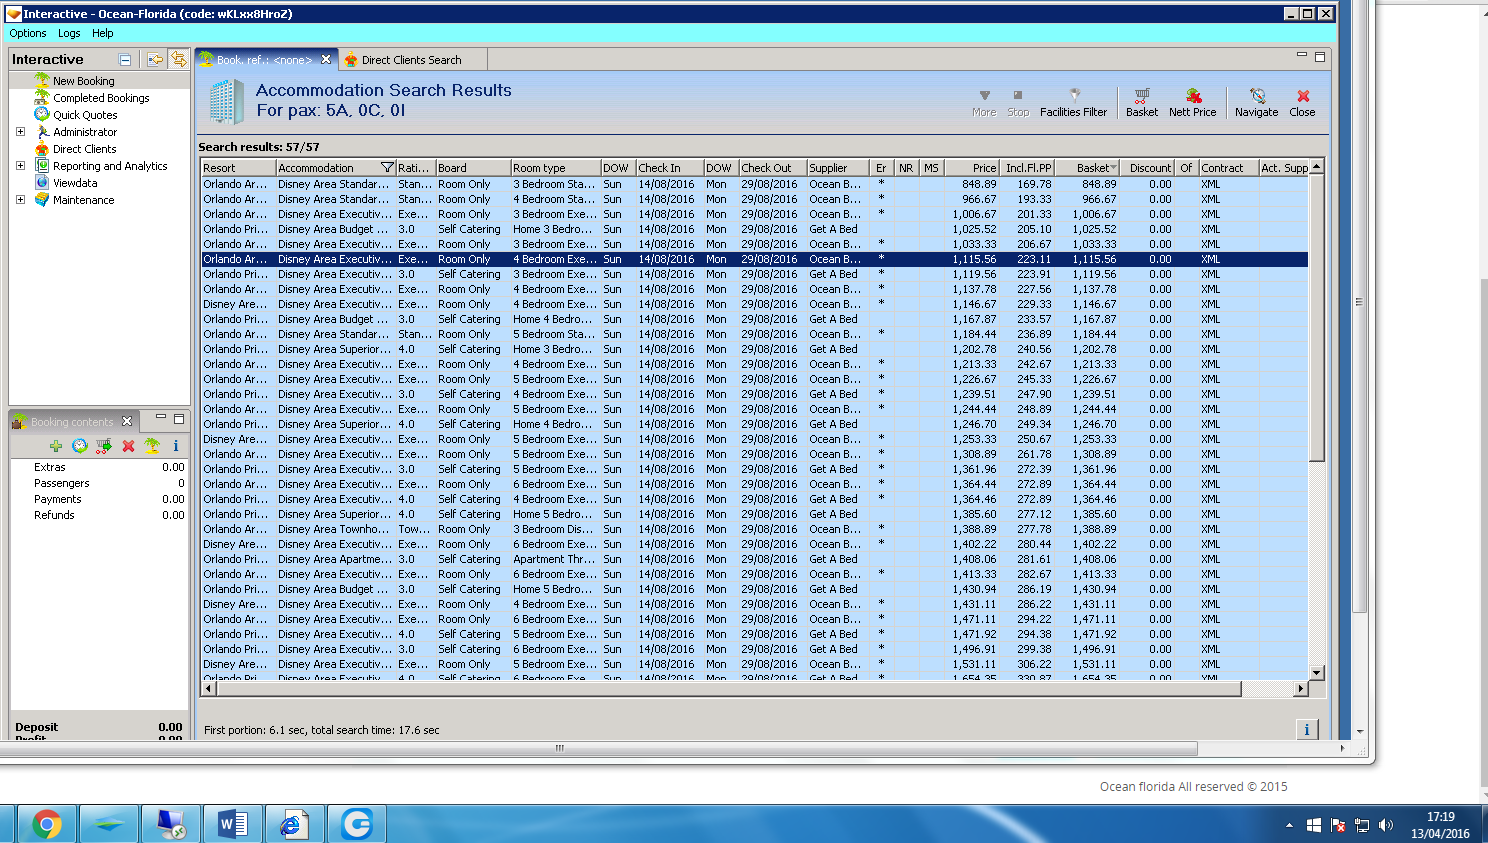Click the Room type column header
Image resolution: width=1488 pixels, height=843 pixels.
[556, 168]
